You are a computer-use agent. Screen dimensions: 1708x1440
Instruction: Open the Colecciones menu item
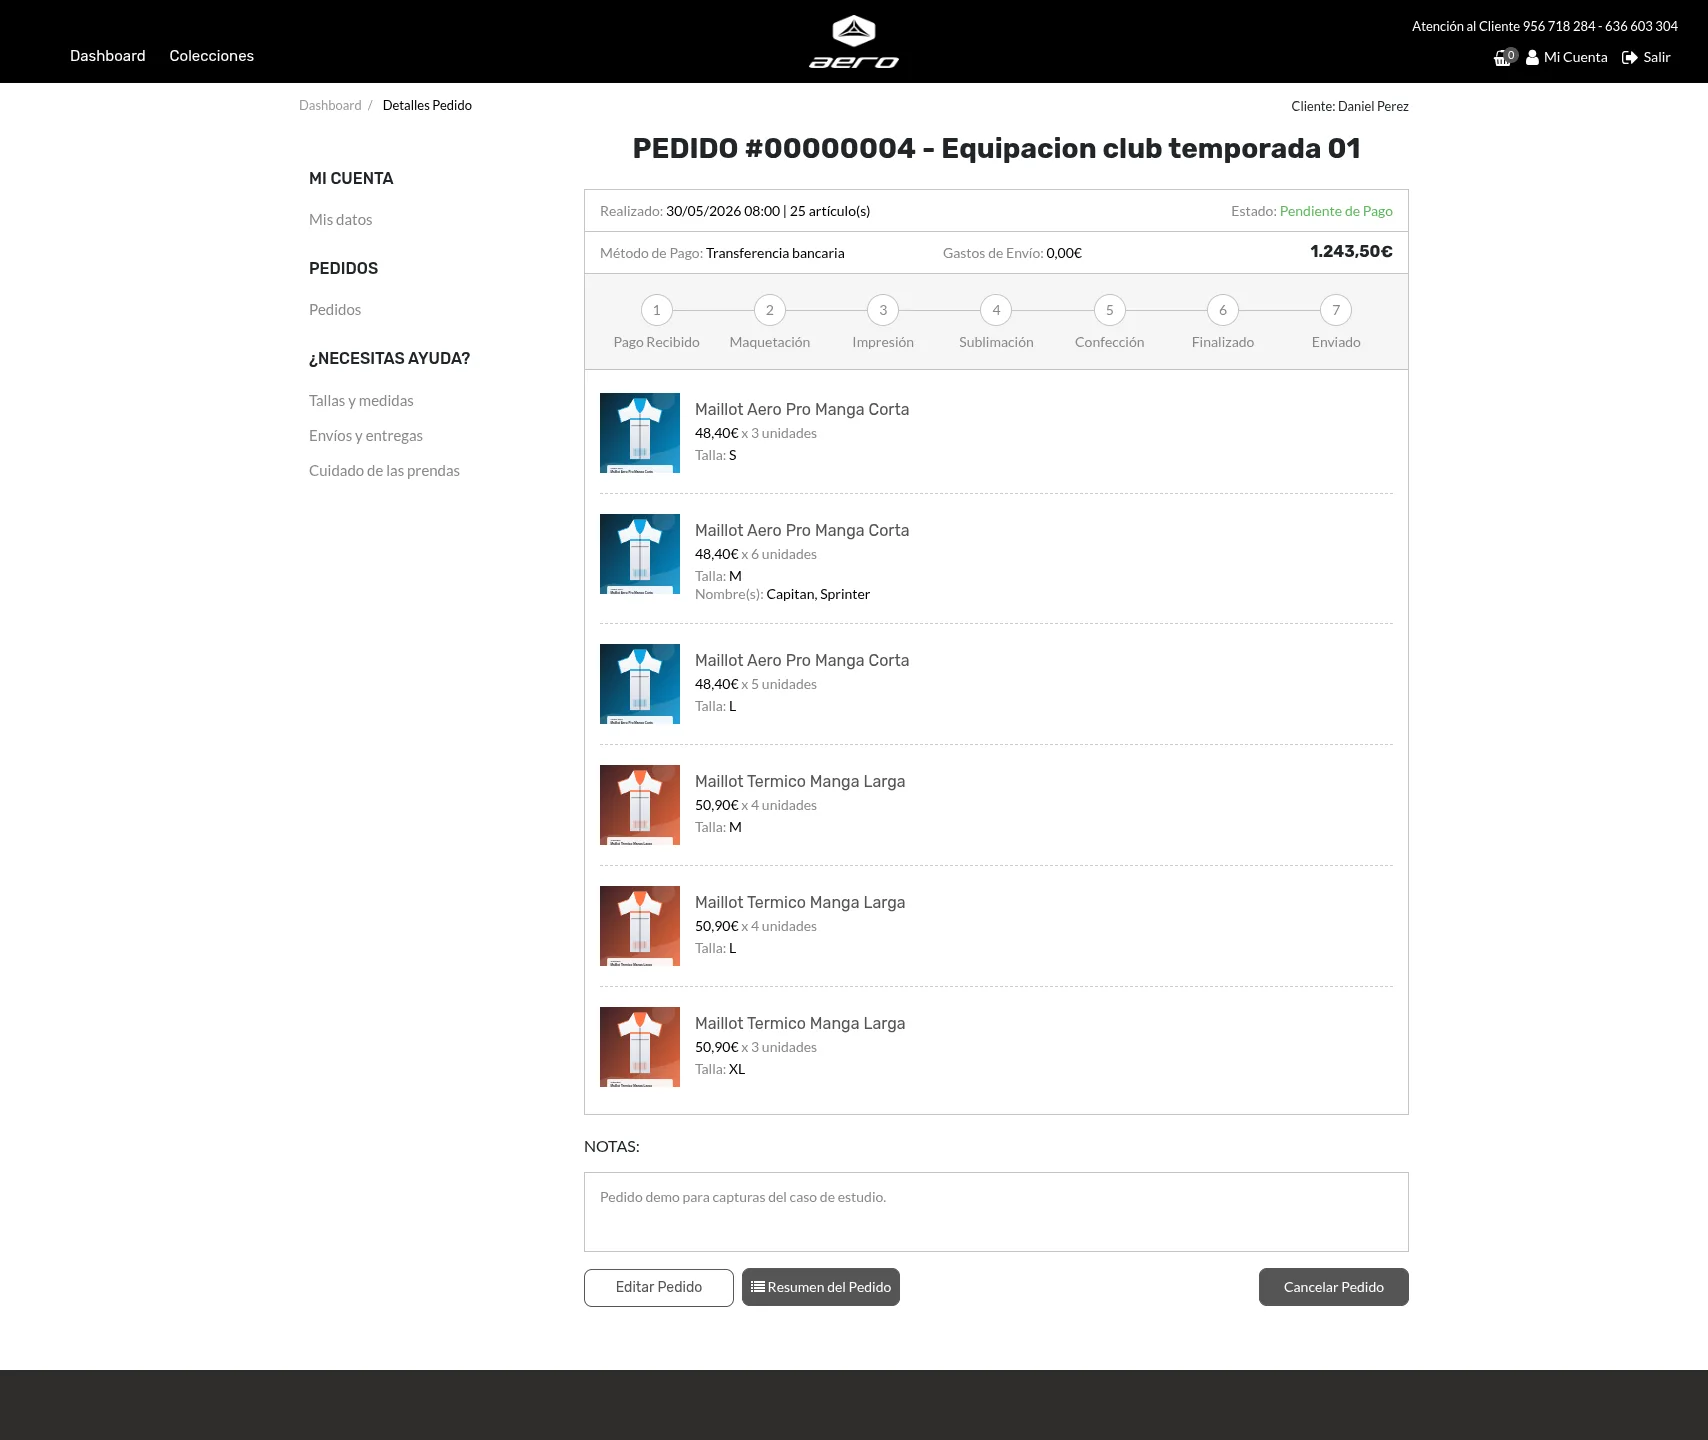click(212, 56)
